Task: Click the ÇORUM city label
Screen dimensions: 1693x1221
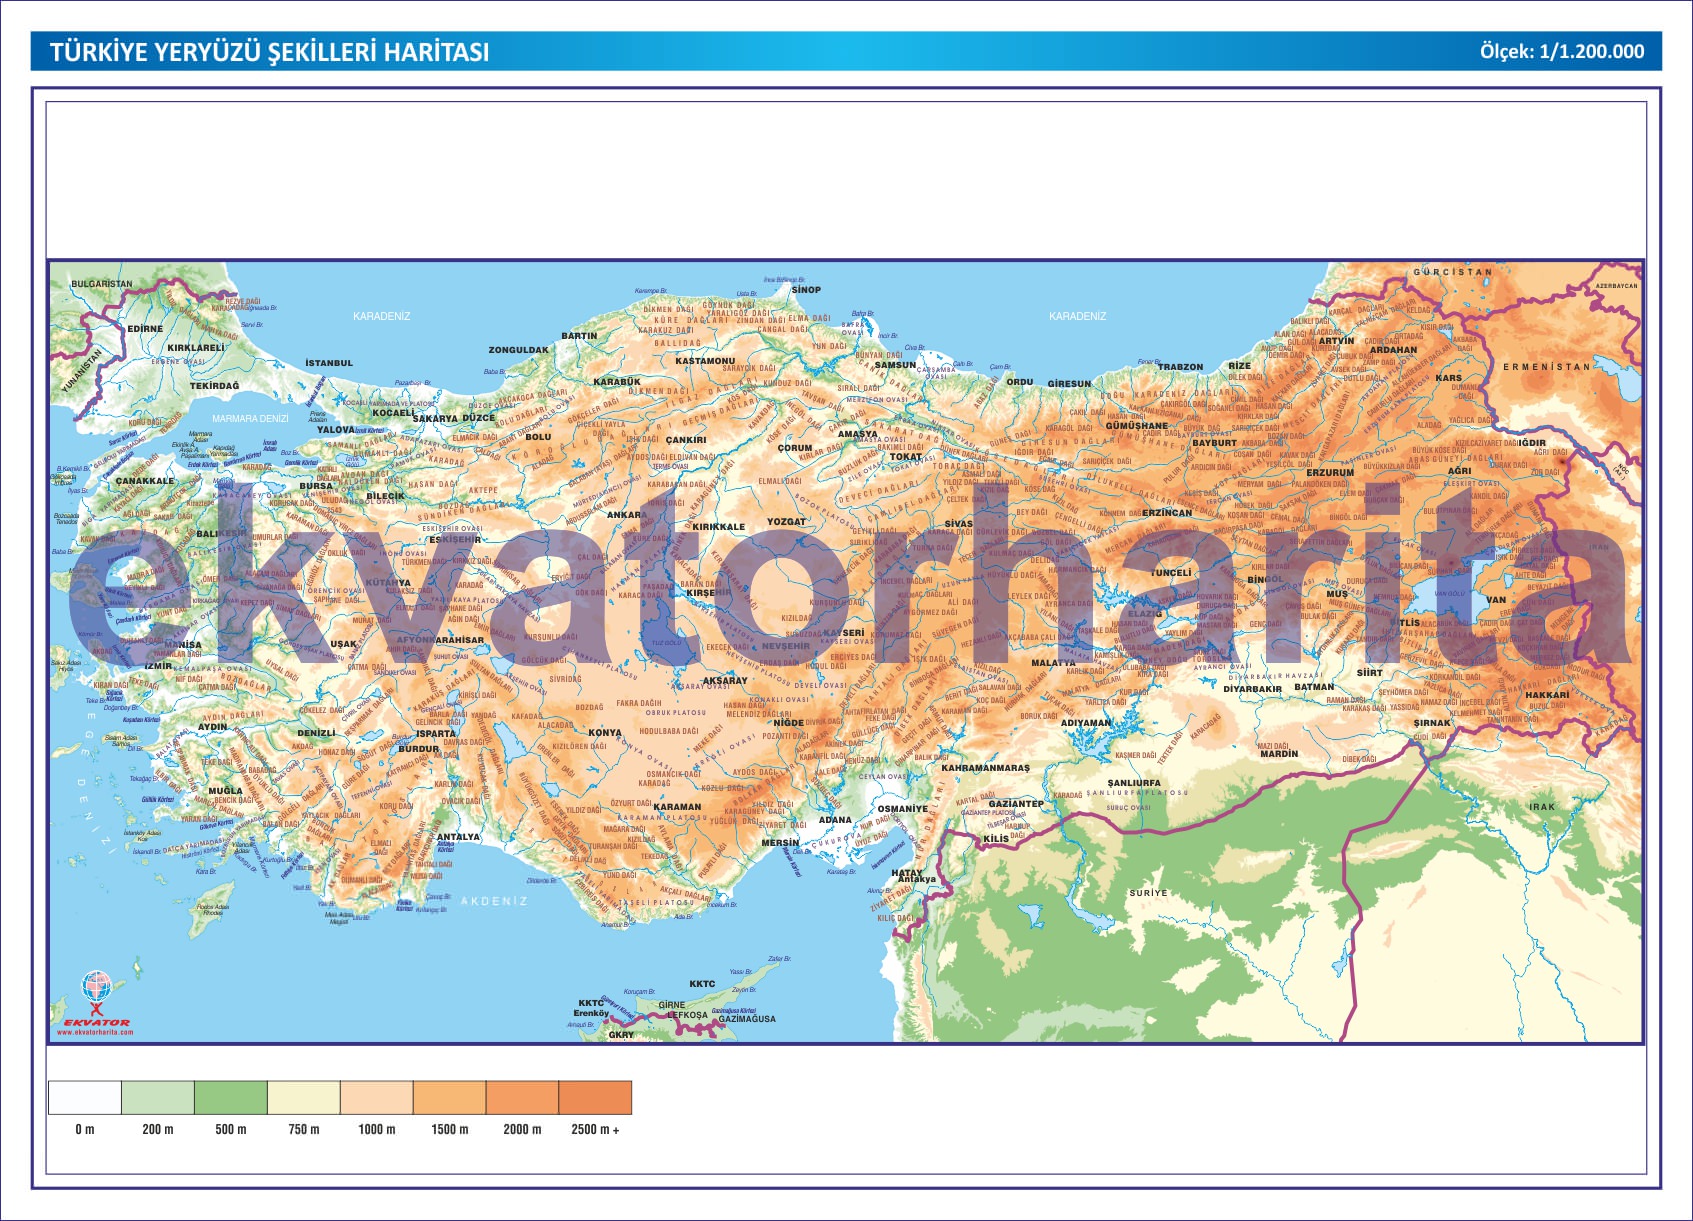Action: (796, 448)
